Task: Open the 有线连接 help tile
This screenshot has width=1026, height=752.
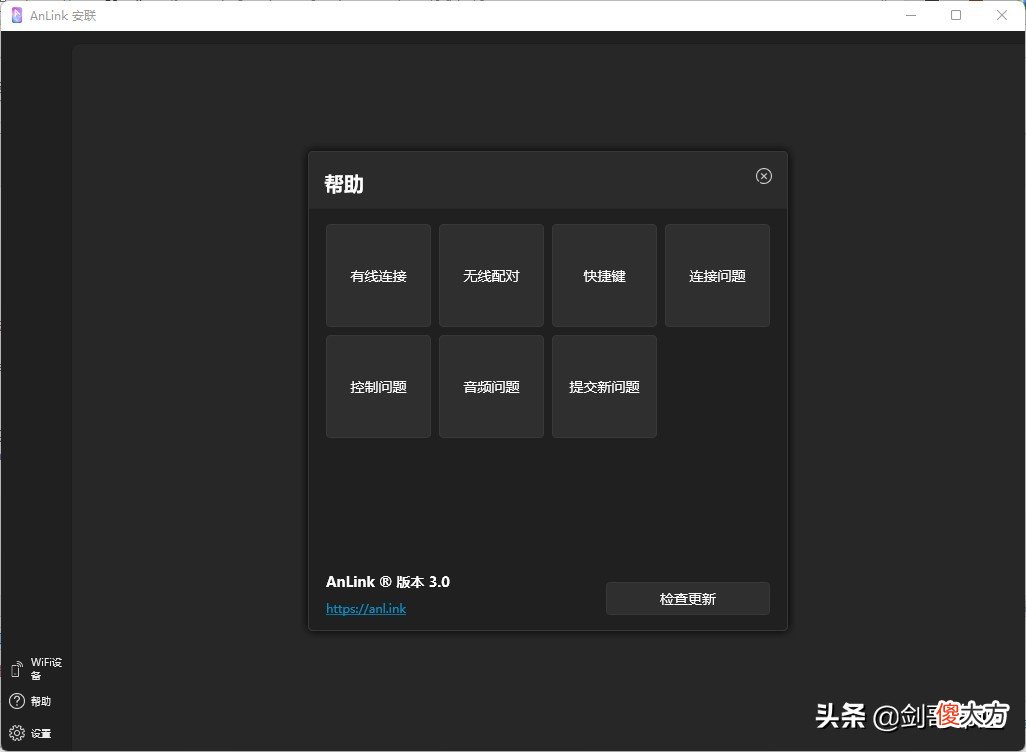Action: coord(378,276)
